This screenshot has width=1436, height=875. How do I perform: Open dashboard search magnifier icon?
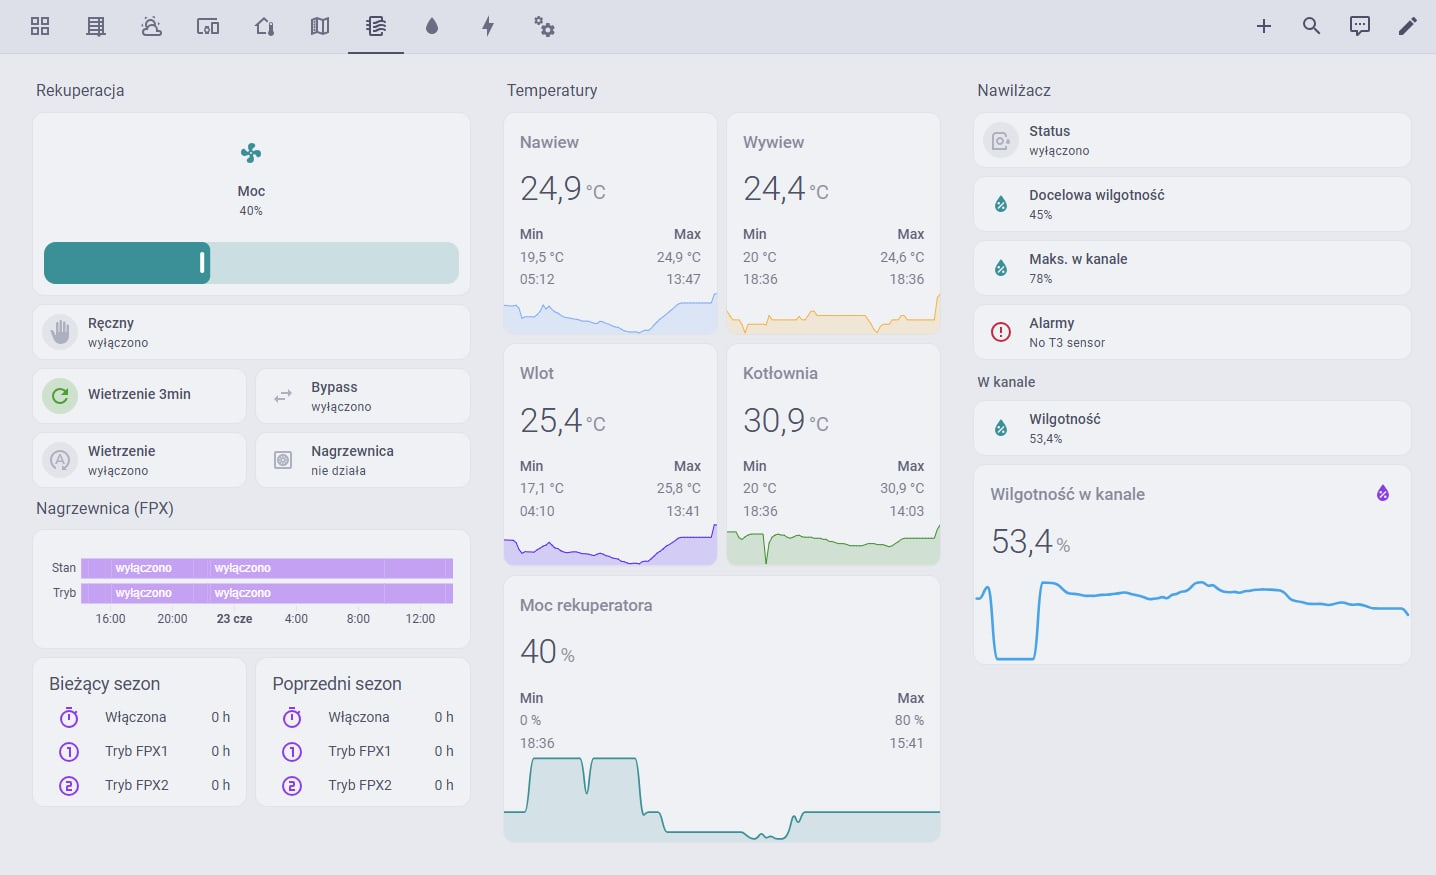click(x=1312, y=27)
